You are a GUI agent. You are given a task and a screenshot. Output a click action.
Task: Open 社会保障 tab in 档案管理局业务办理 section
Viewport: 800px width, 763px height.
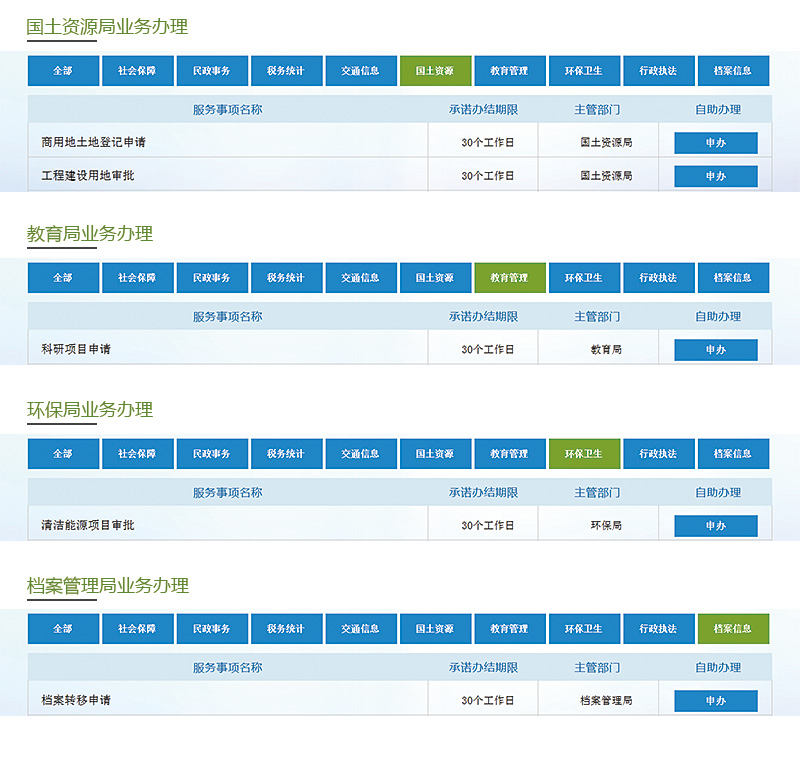(x=138, y=629)
